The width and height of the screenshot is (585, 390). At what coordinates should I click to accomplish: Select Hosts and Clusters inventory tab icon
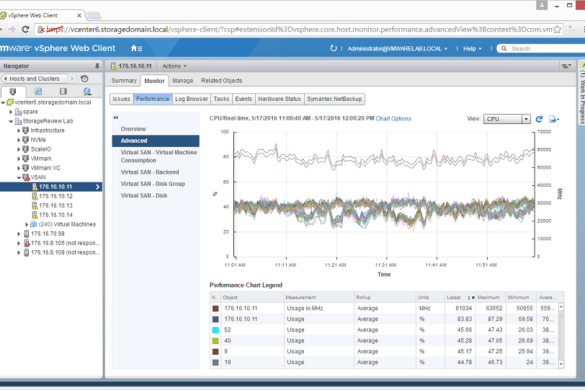(x=13, y=91)
